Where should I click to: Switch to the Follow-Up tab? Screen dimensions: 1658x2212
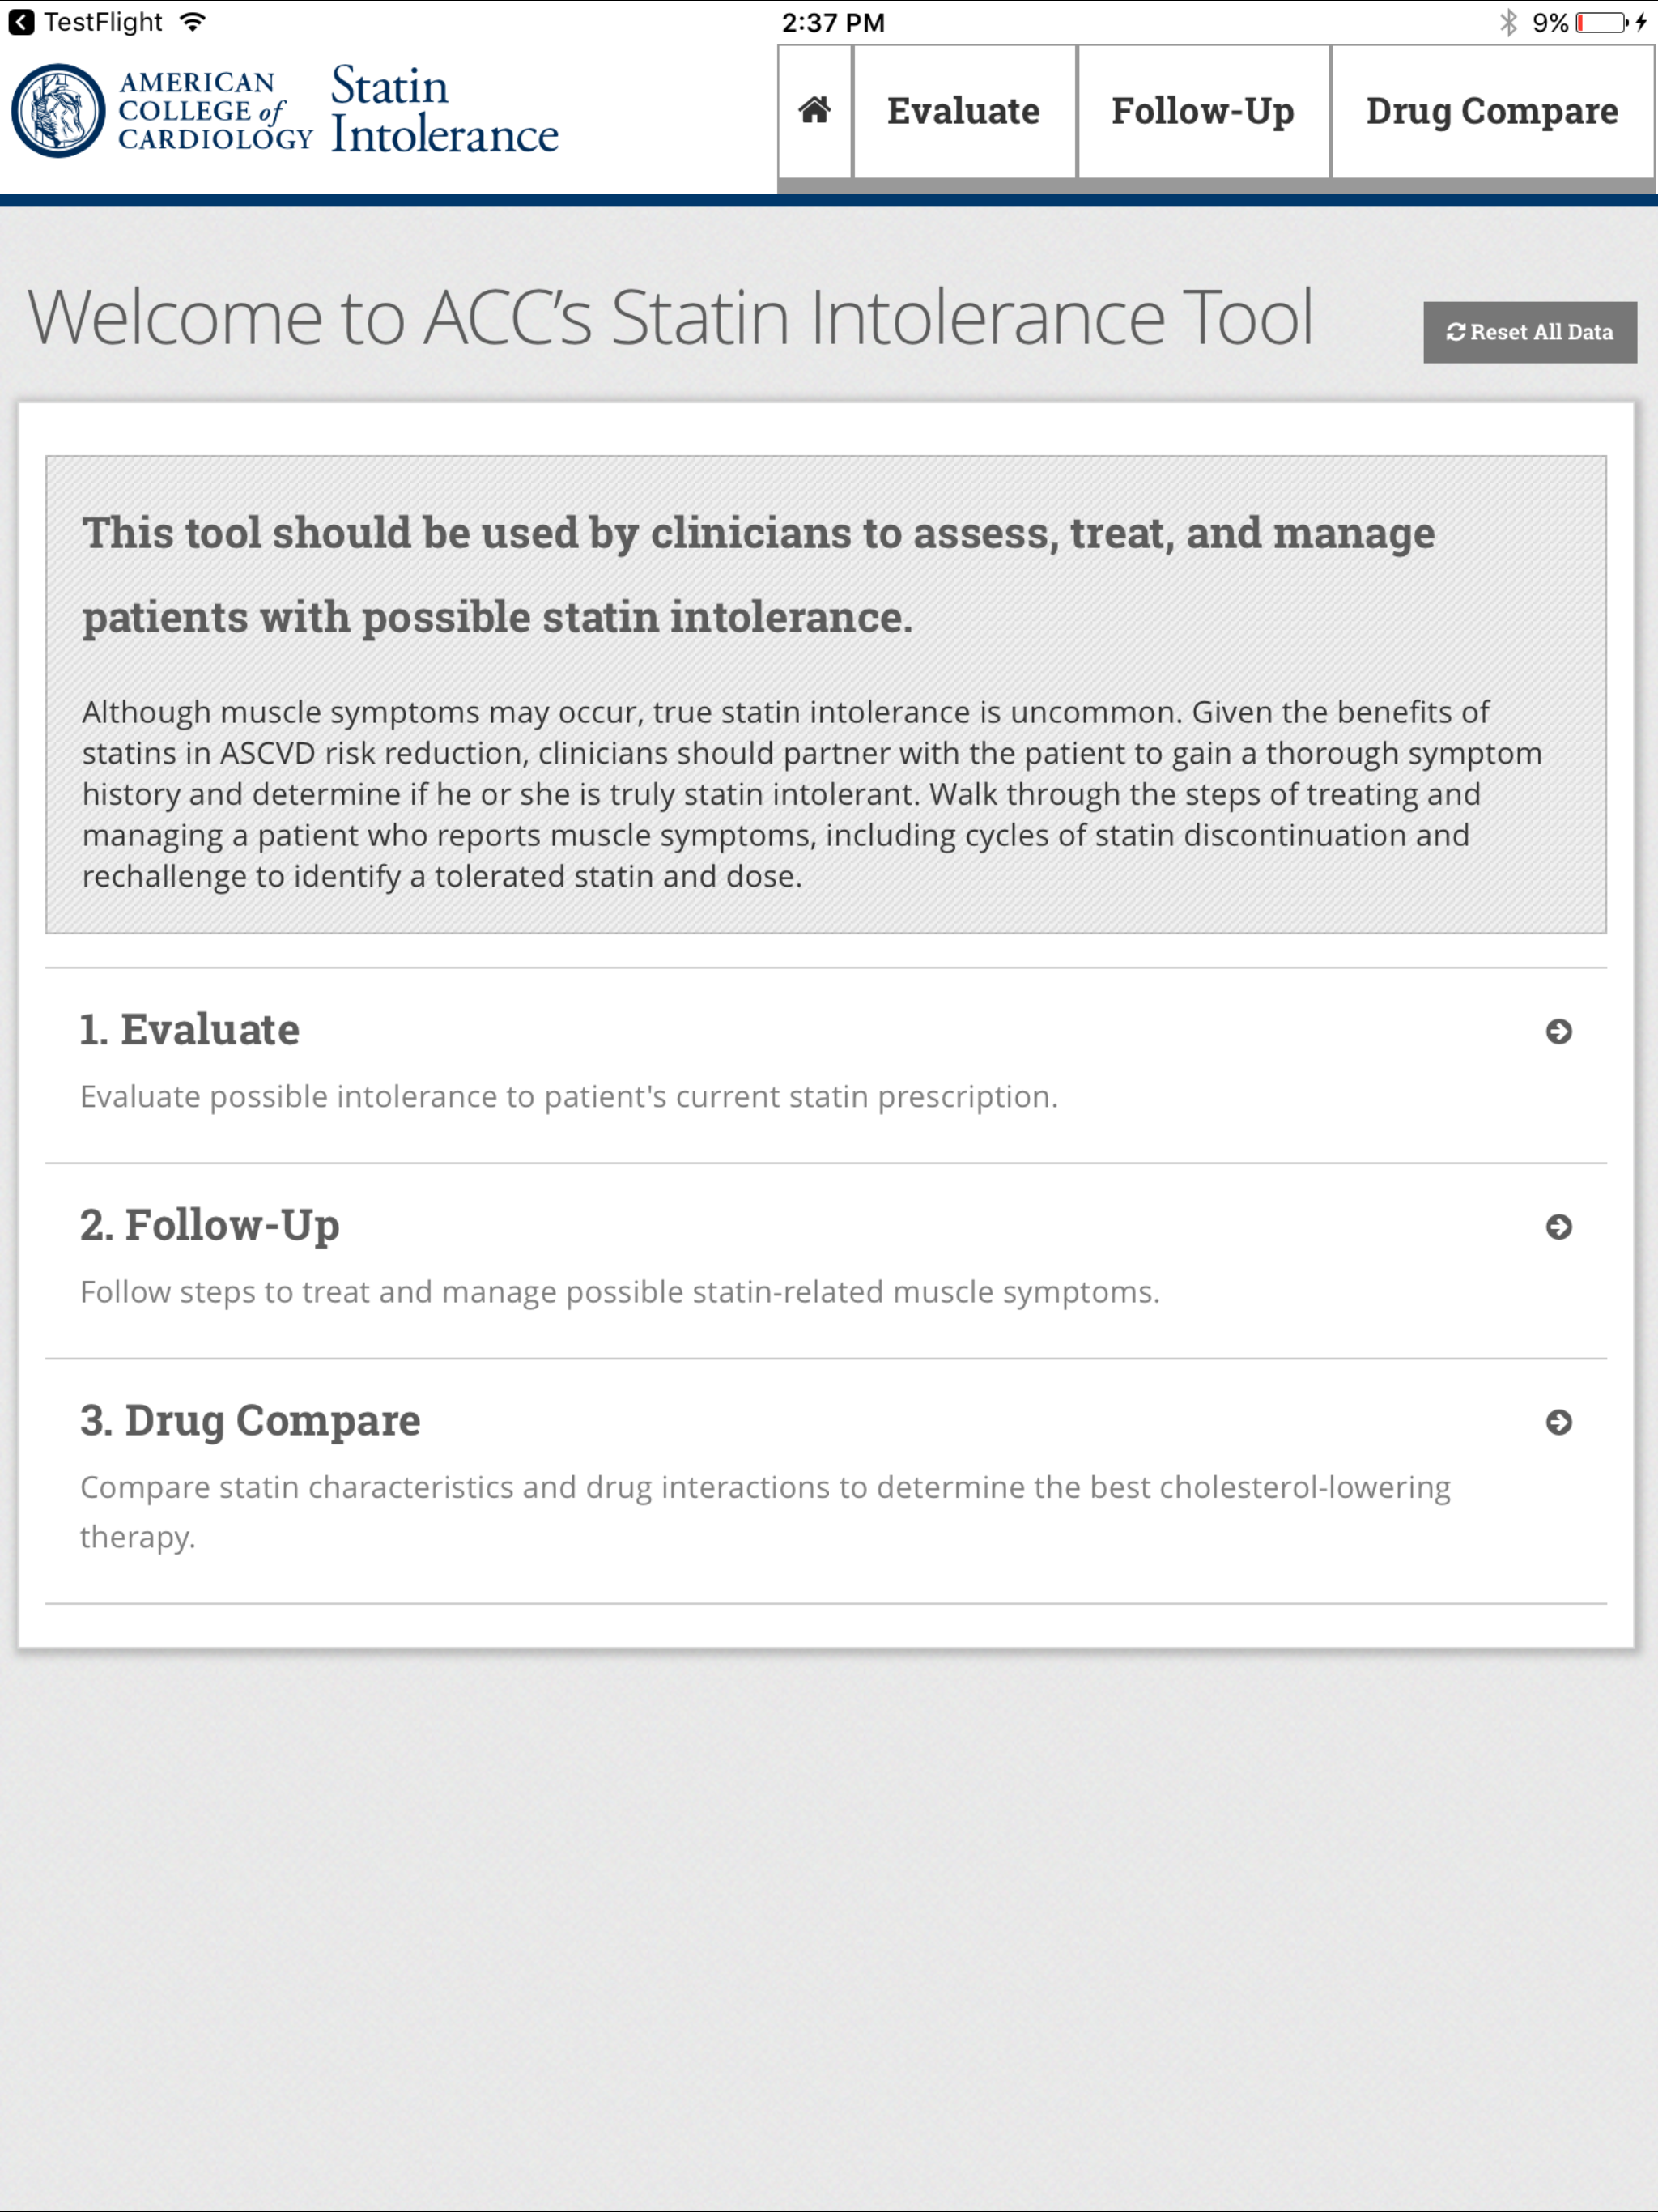point(1203,111)
